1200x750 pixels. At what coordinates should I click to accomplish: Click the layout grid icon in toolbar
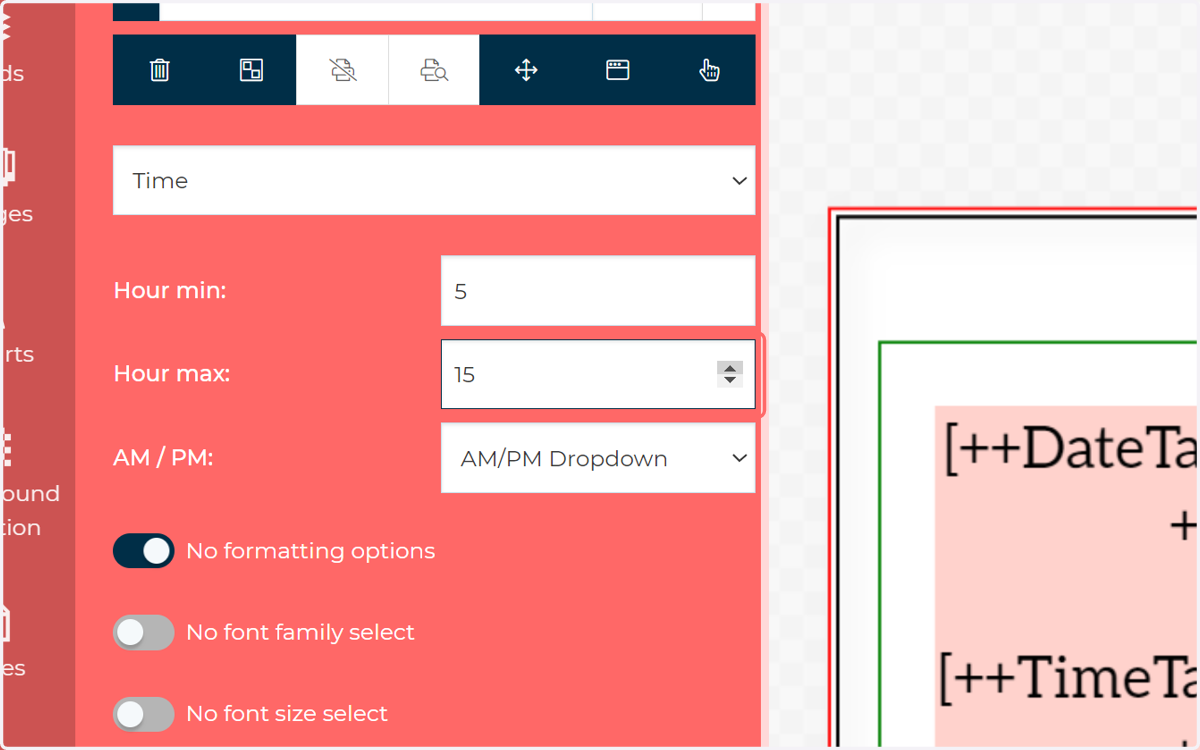point(251,70)
